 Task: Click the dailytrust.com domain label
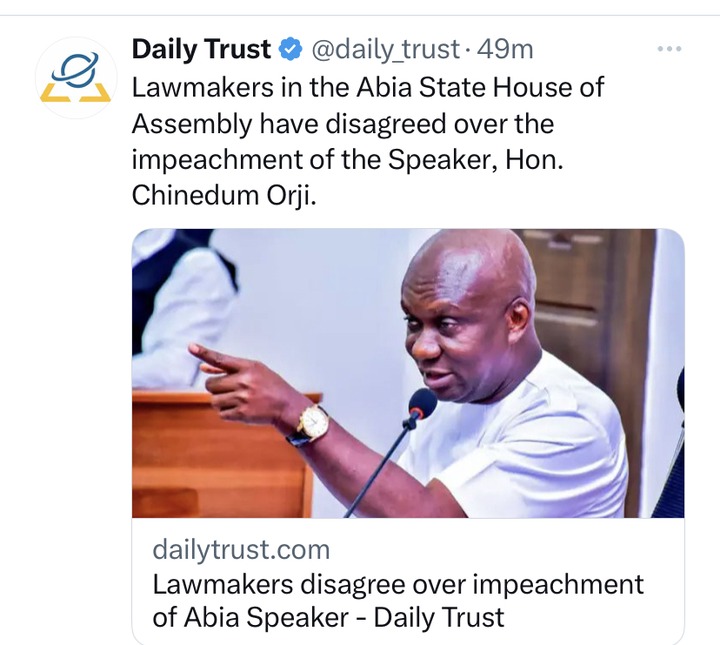[x=241, y=550]
